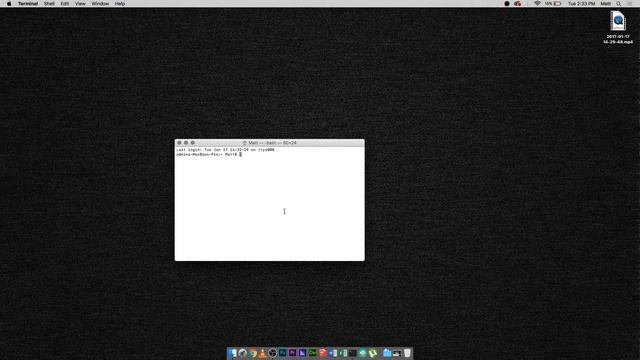Click the stack icon left of Trash
The width and height of the screenshot is (640, 360).
(397, 353)
